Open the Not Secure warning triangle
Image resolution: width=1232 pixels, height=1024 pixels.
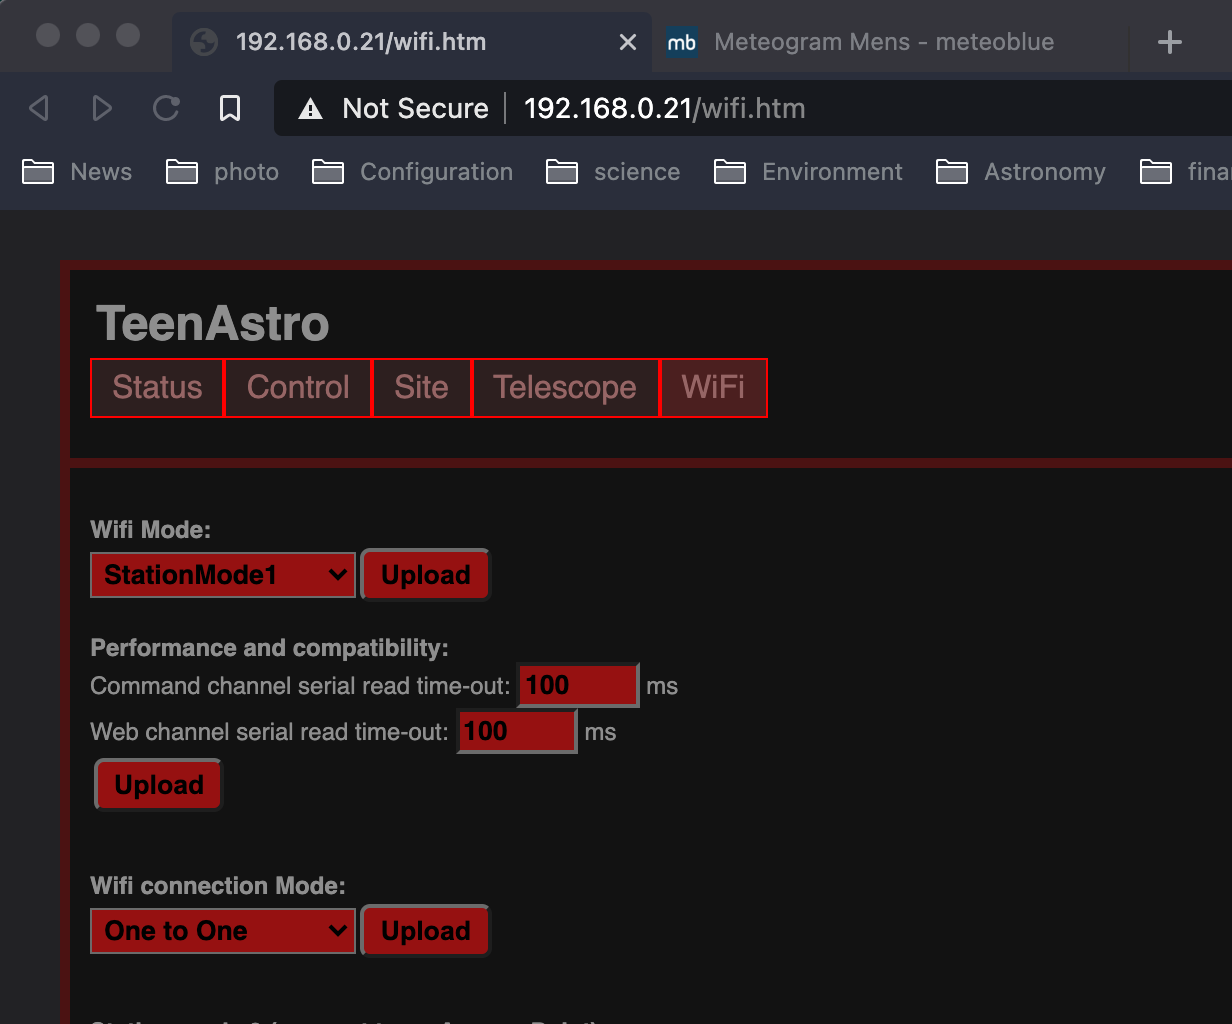[x=311, y=109]
